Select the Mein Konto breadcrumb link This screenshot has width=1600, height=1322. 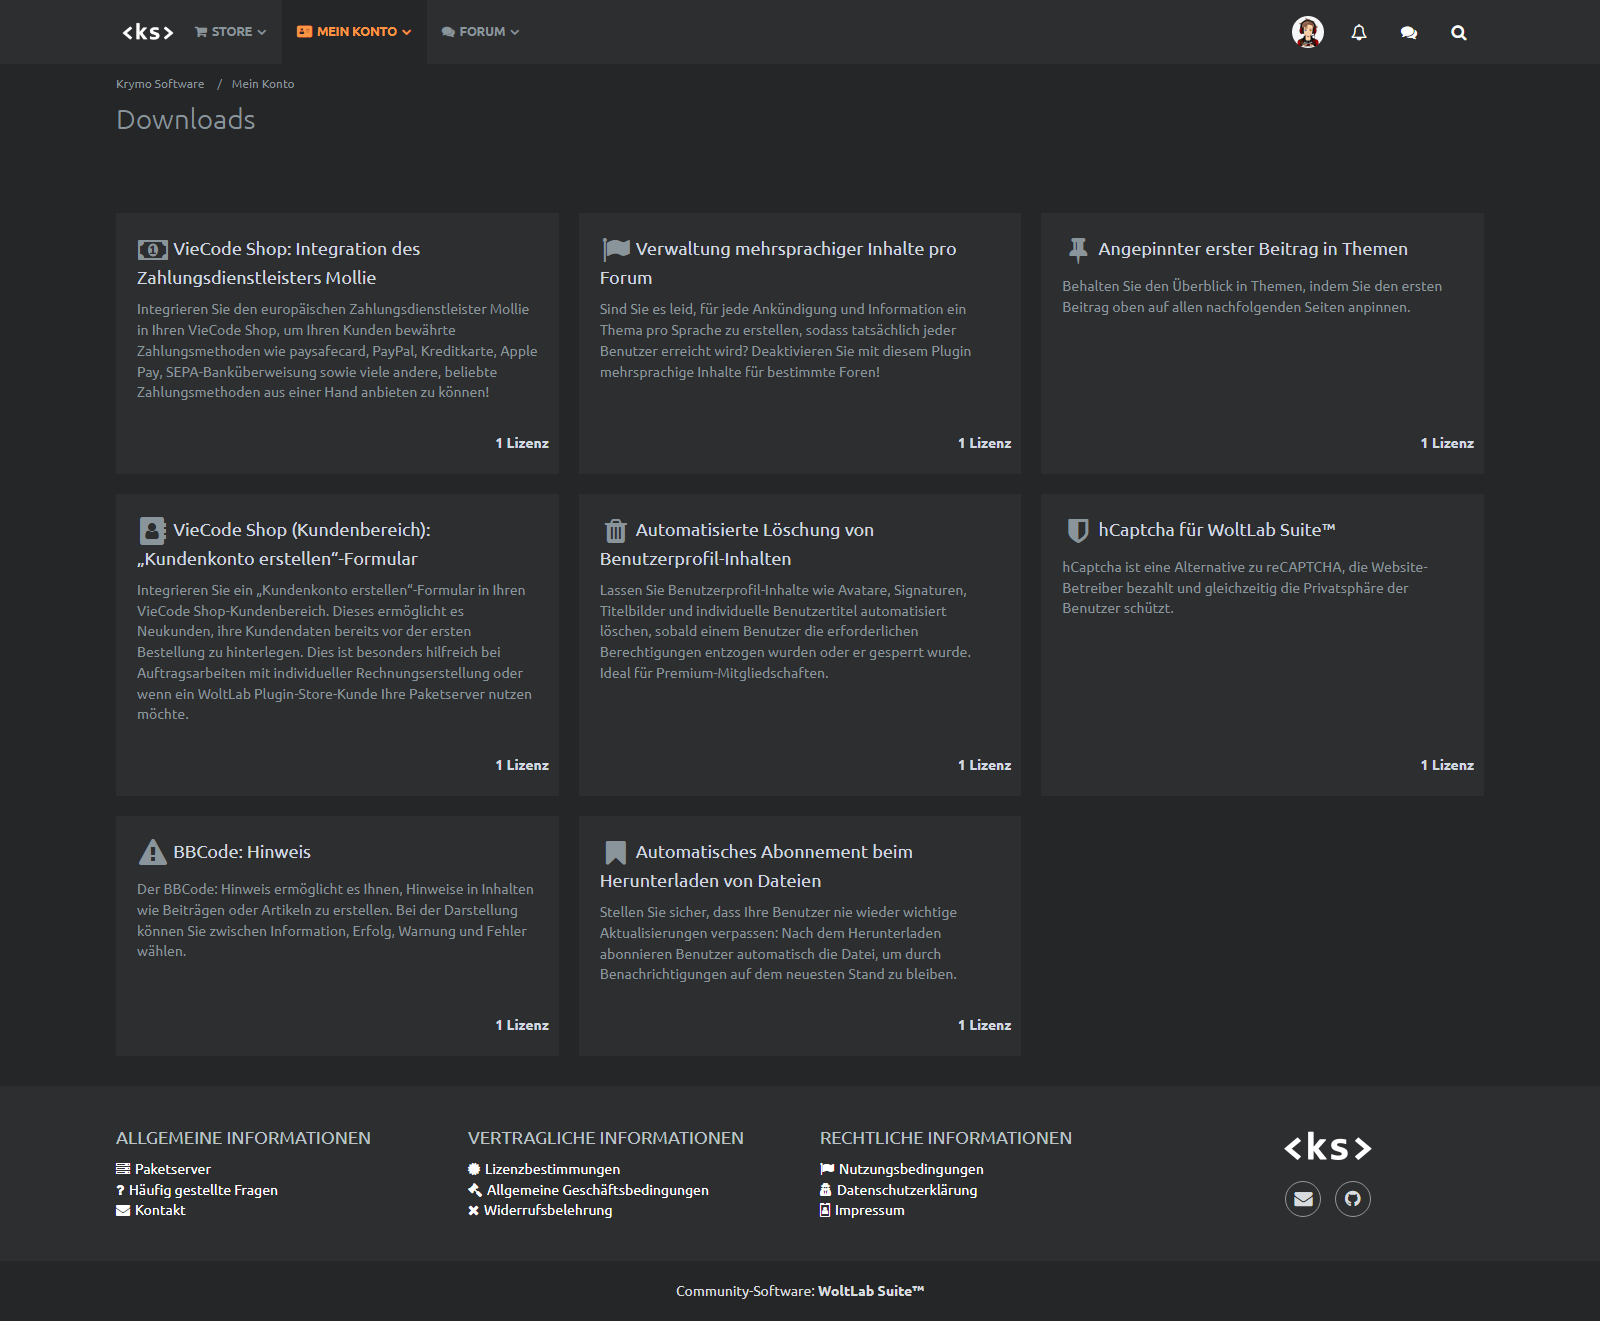click(x=263, y=84)
